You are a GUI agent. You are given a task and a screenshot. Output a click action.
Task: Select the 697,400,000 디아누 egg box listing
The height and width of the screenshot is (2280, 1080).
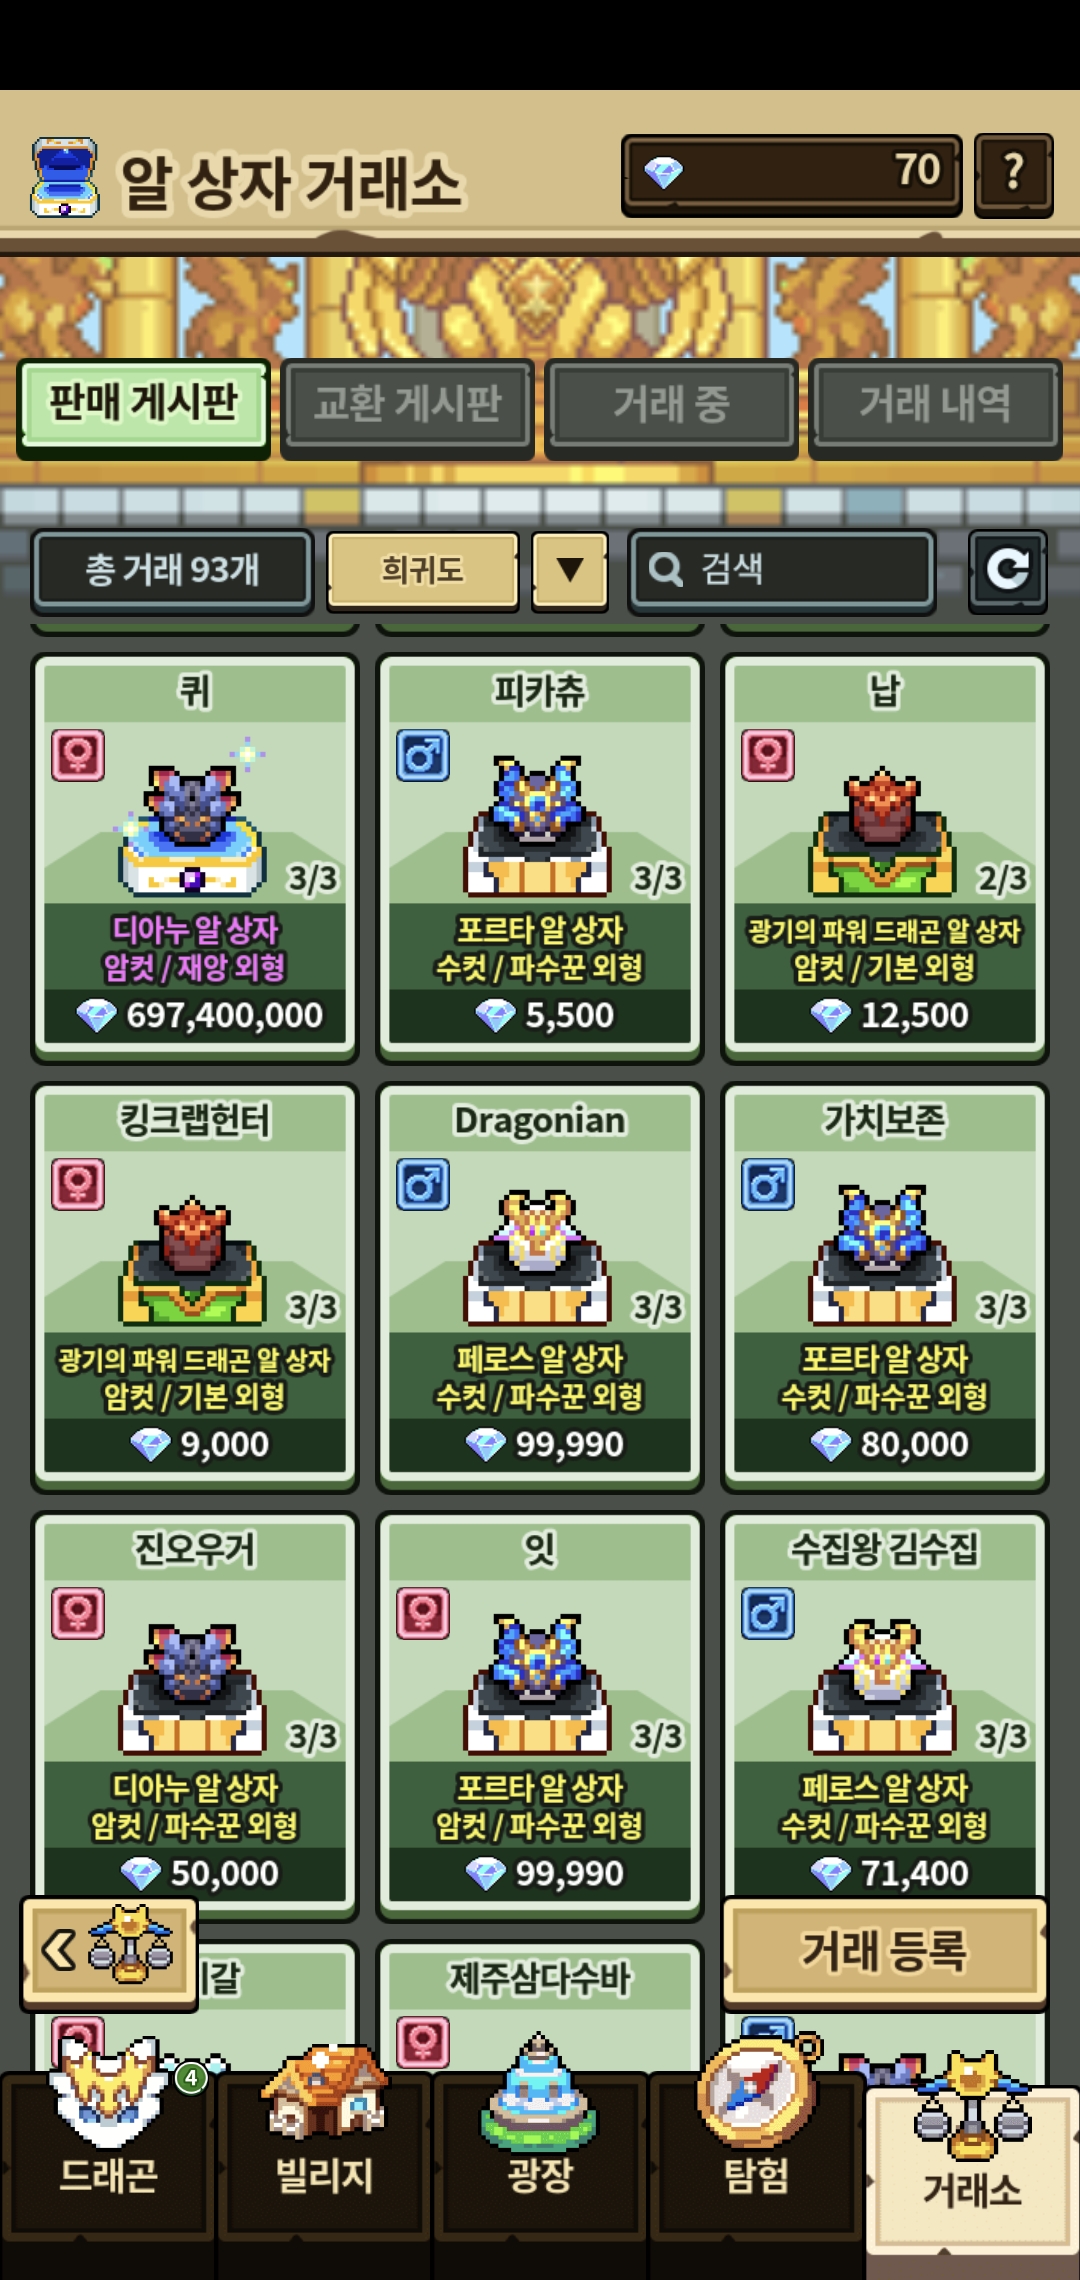point(195,857)
